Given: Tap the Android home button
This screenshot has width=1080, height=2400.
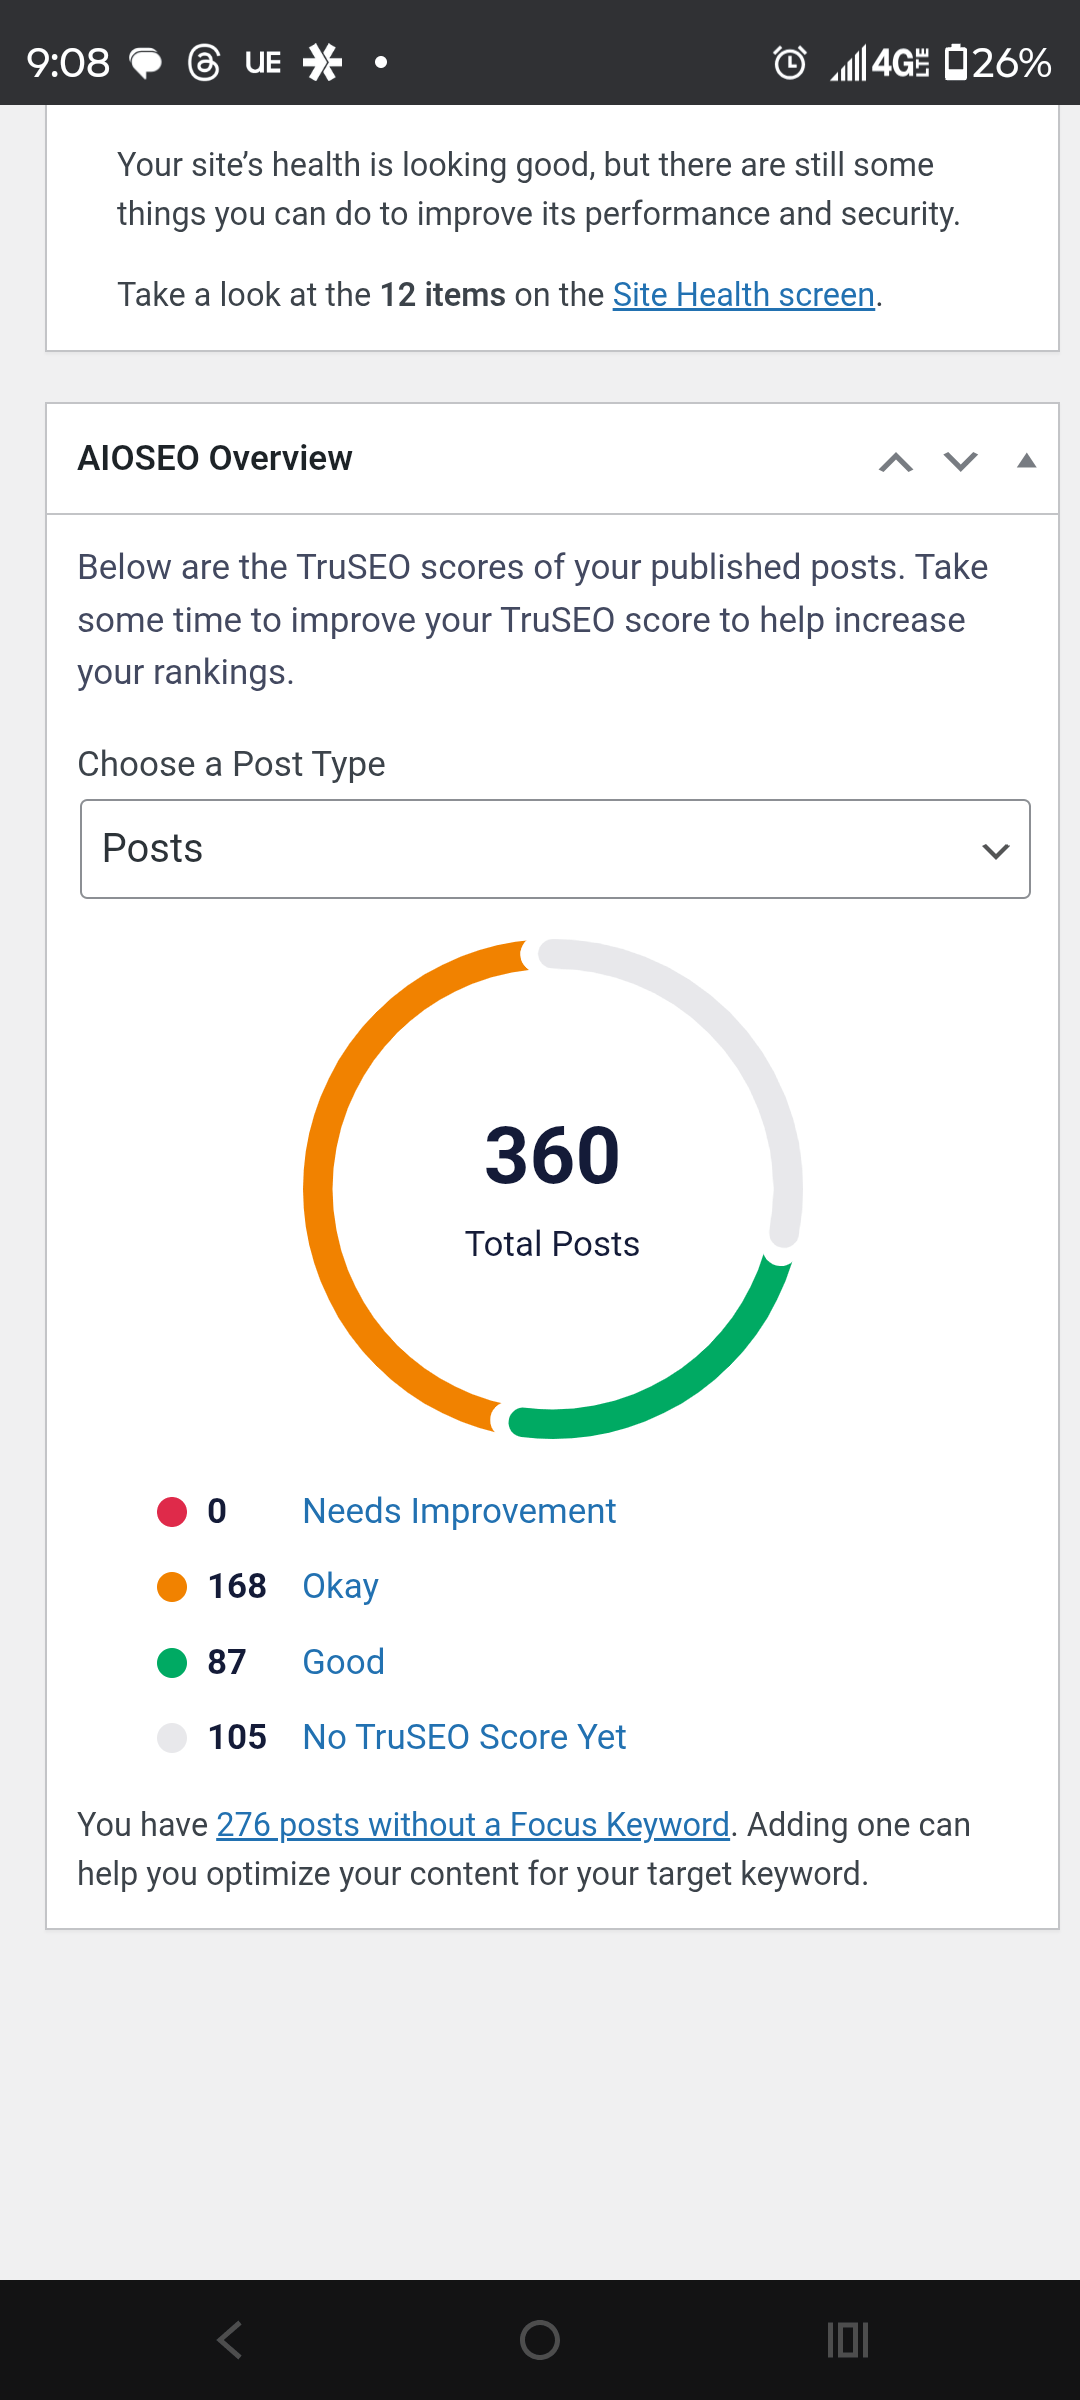Looking at the screenshot, I should click(x=540, y=2340).
